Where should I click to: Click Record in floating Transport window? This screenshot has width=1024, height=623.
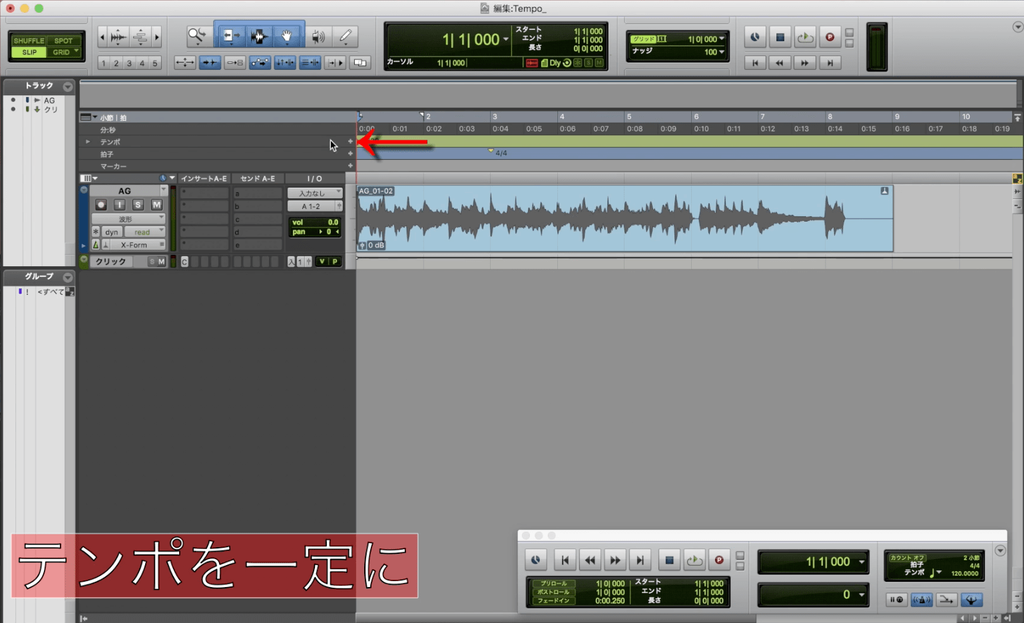719,560
